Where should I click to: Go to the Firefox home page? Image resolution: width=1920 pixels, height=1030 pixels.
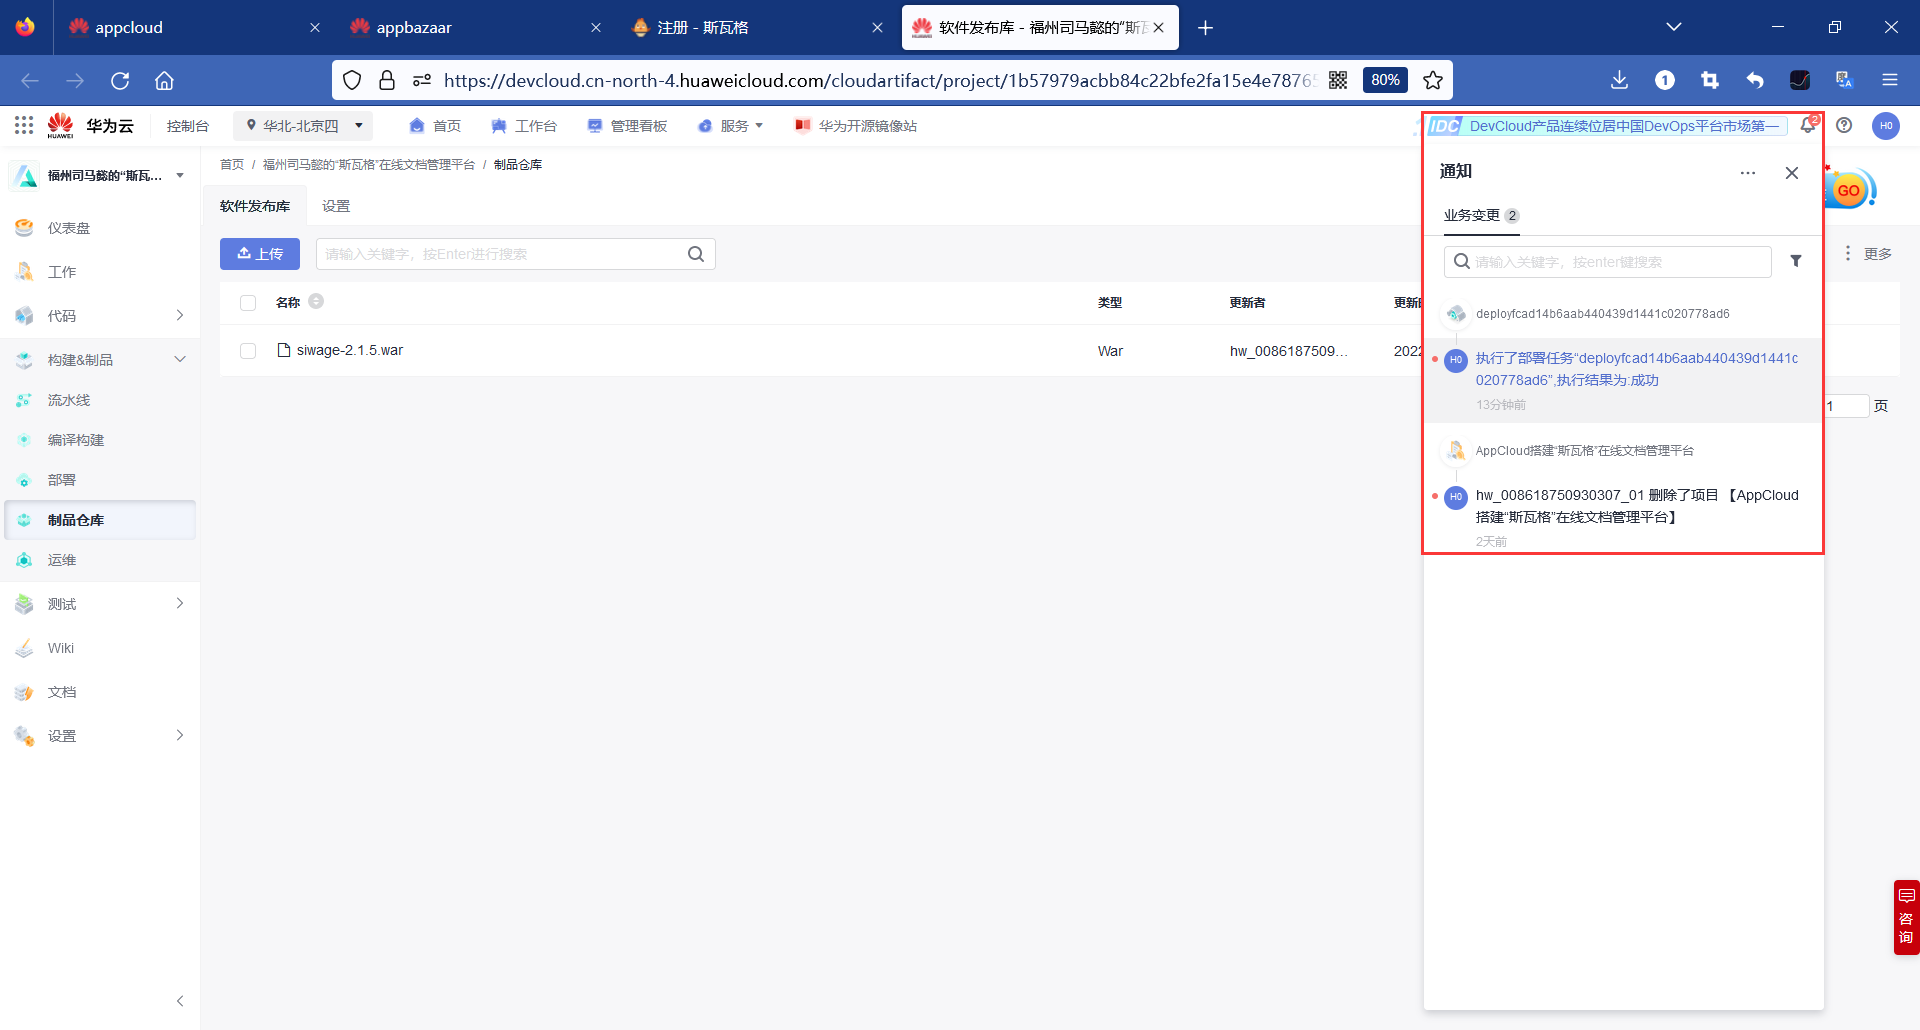coord(165,80)
